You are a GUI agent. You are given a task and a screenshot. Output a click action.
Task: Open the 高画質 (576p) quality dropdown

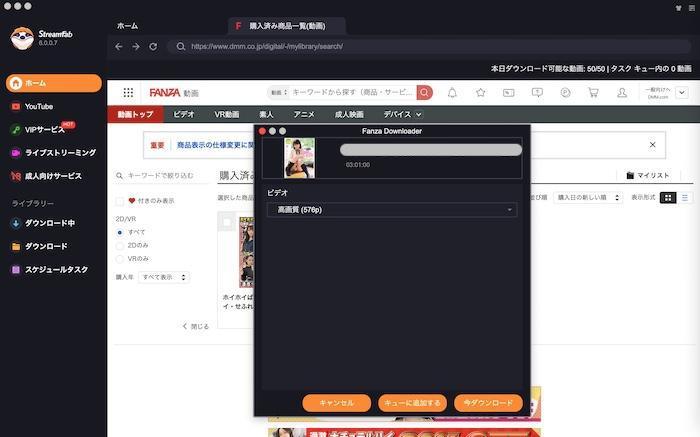392,210
